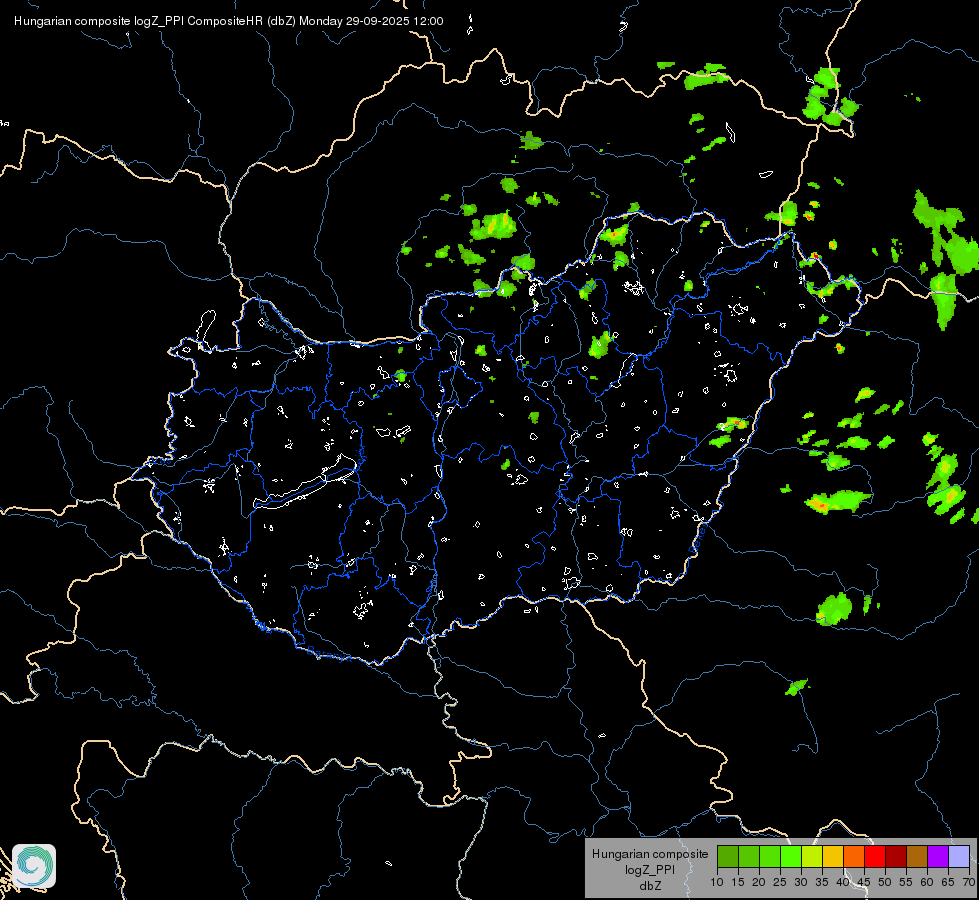Click the legend scale value '35'

point(822,883)
